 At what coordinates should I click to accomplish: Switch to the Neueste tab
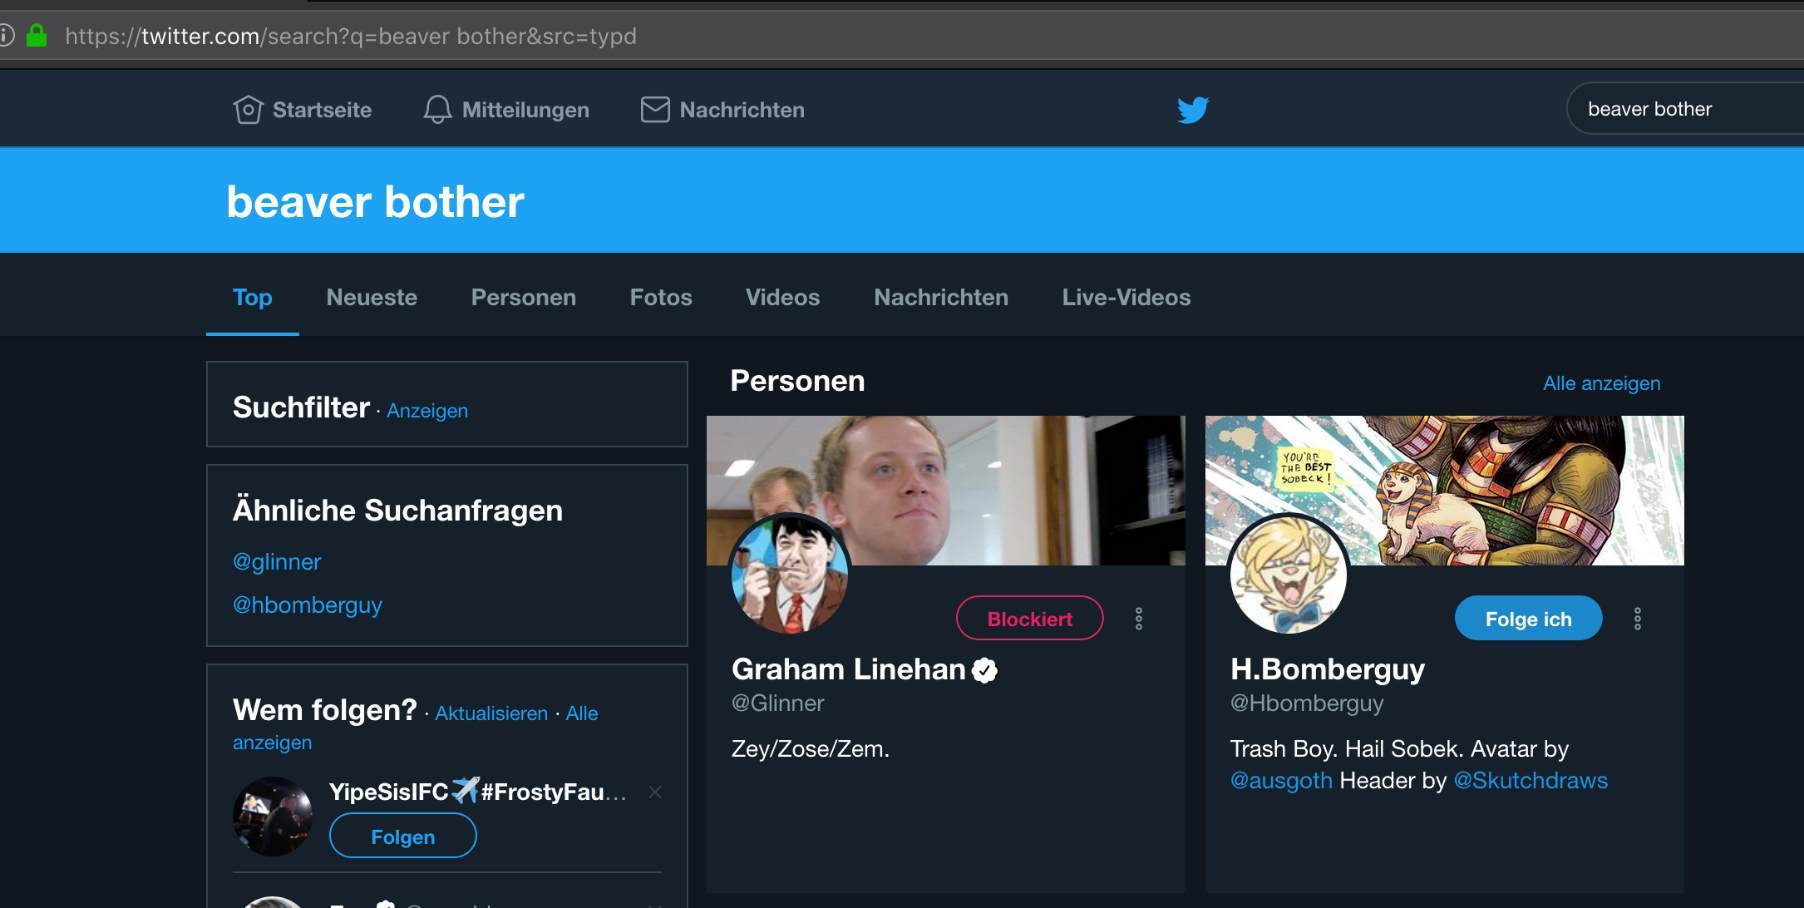pyautogui.click(x=371, y=298)
